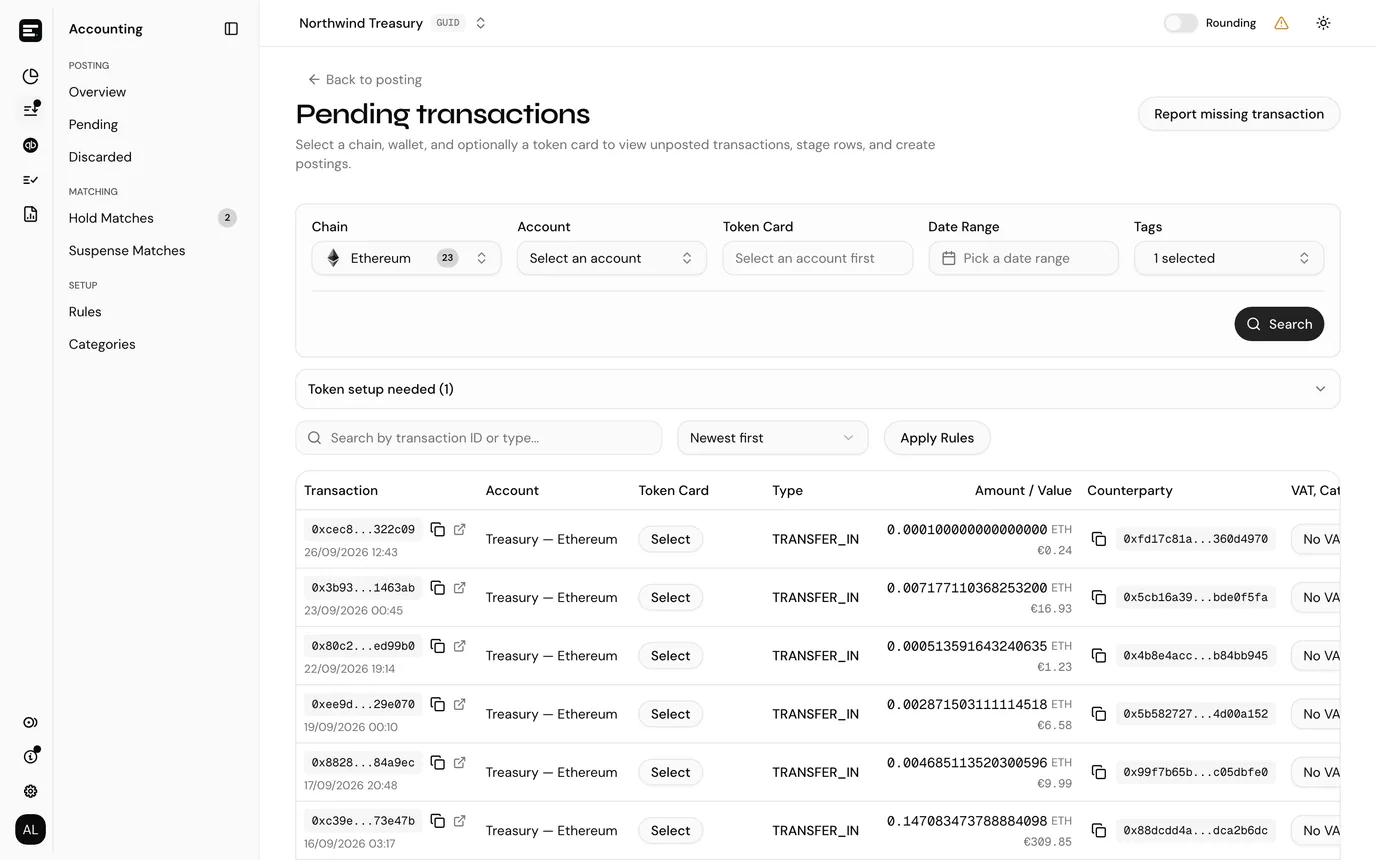Copy transaction ID 0x80c2...ed99b0
Image resolution: width=1376 pixels, height=860 pixels.
tap(437, 646)
